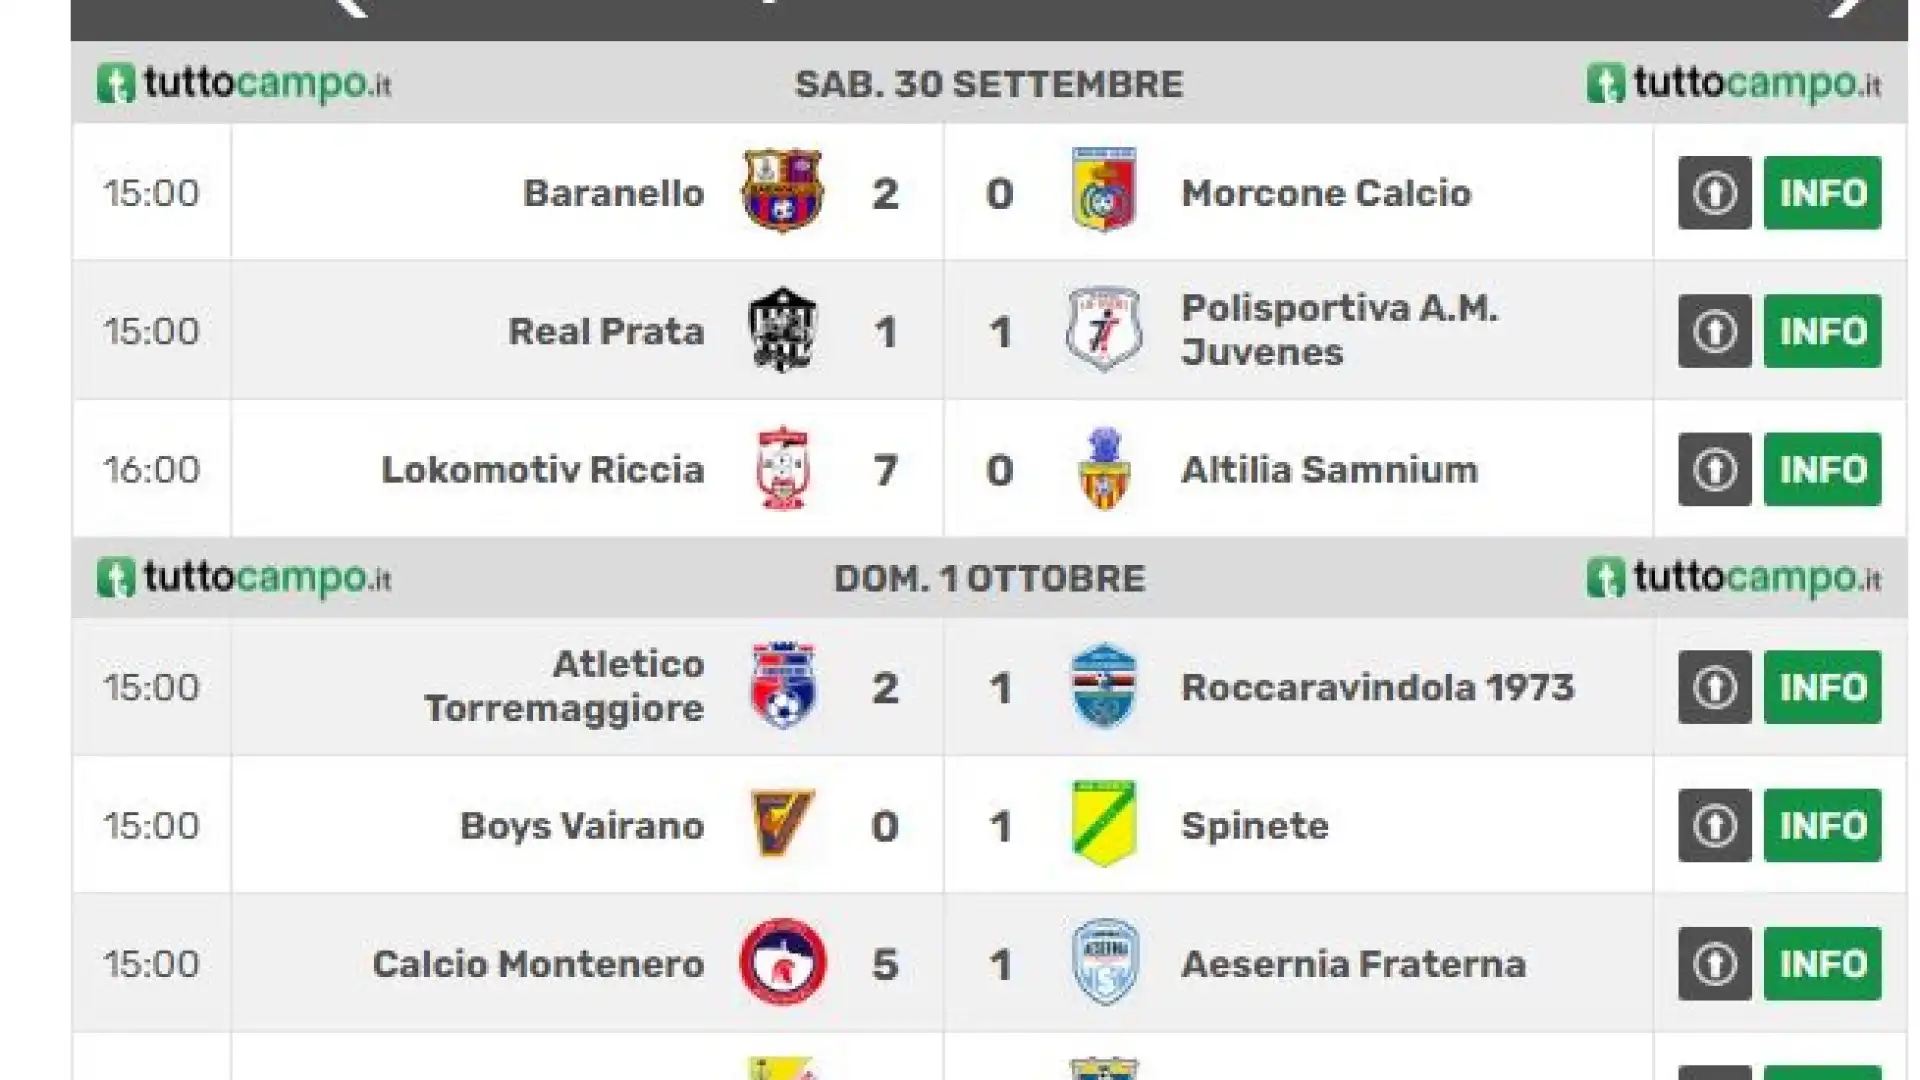This screenshot has height=1080, width=1920.
Task: Open the Aesernia Fraterna team link
Action: click(1353, 965)
